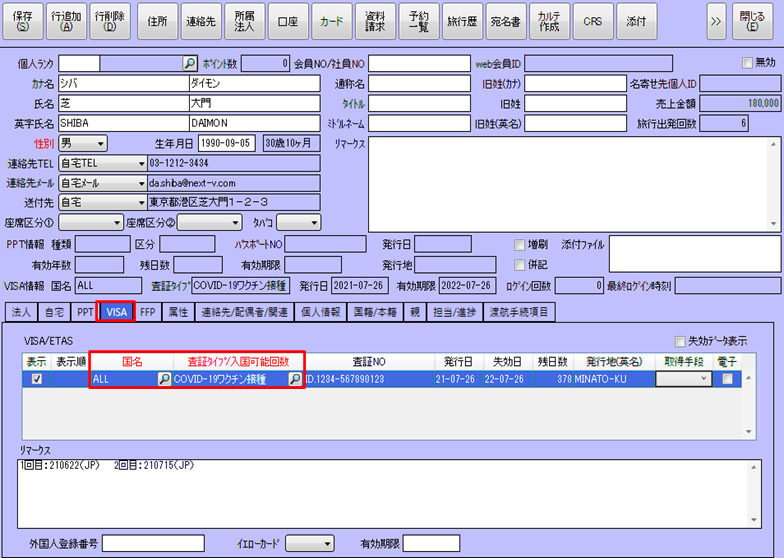Click the 会員NO/社員NO input field
Viewport: 784px width, 558px height.
(x=420, y=64)
